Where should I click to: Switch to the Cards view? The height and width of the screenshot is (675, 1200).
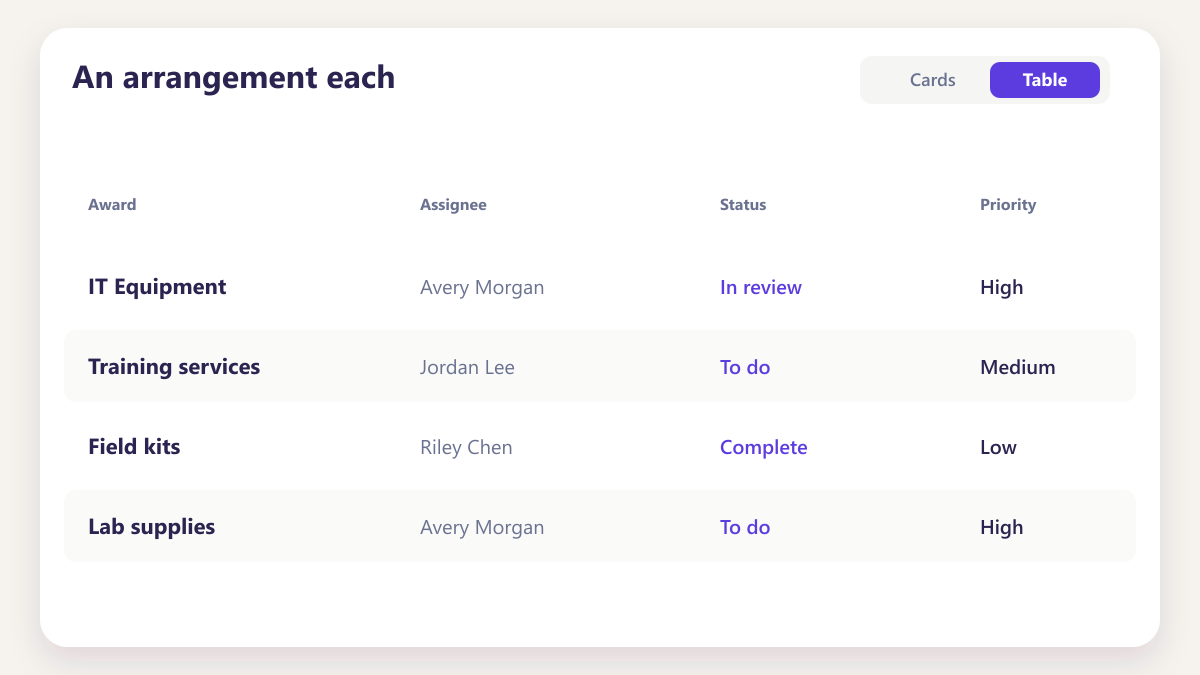pyautogui.click(x=933, y=80)
